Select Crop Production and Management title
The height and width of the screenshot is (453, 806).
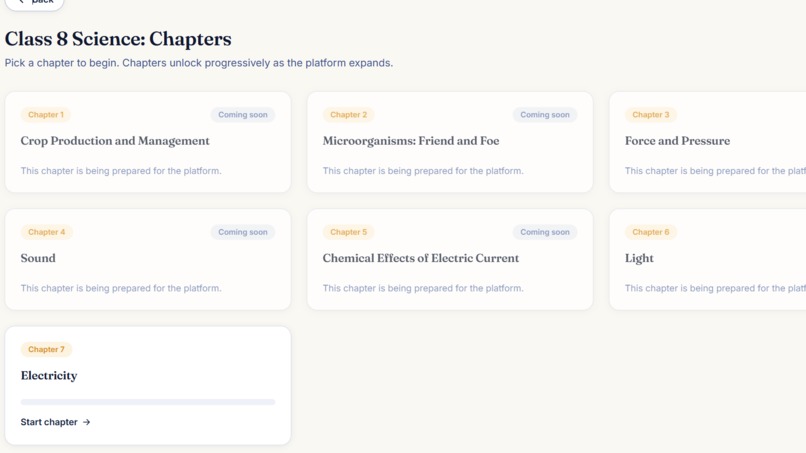[x=115, y=141]
